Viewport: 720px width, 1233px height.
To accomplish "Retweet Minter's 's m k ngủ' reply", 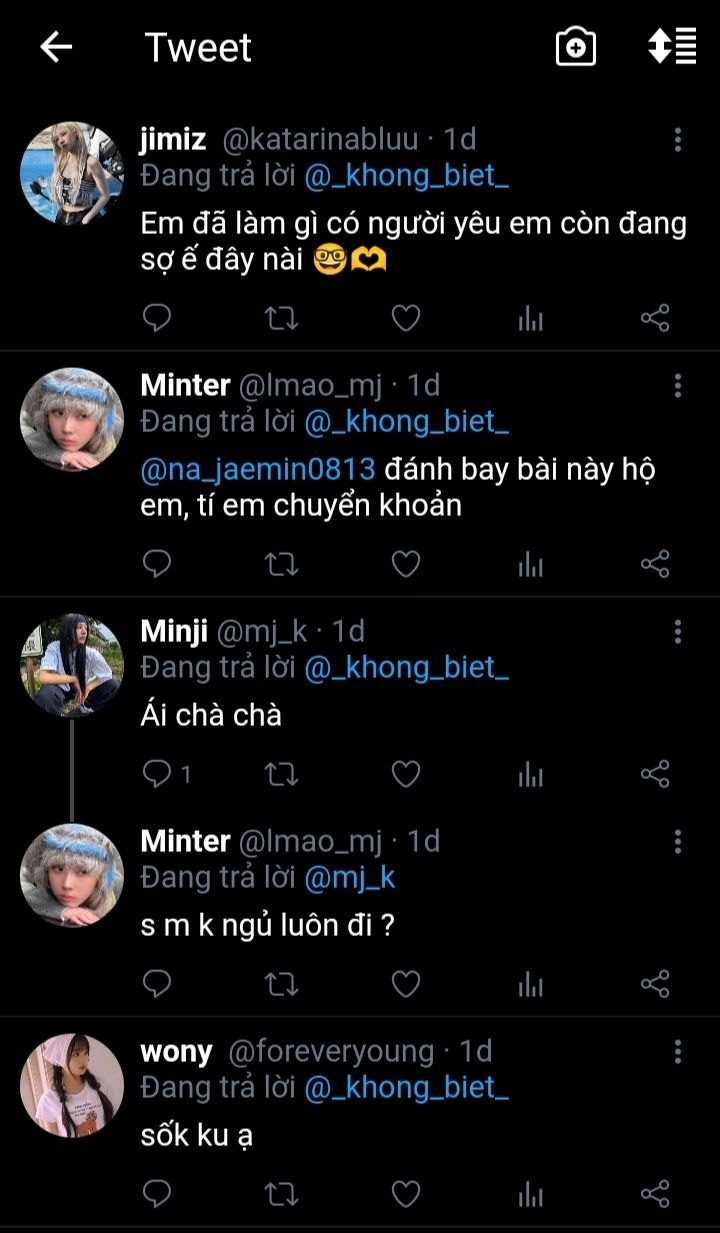I will tap(281, 984).
